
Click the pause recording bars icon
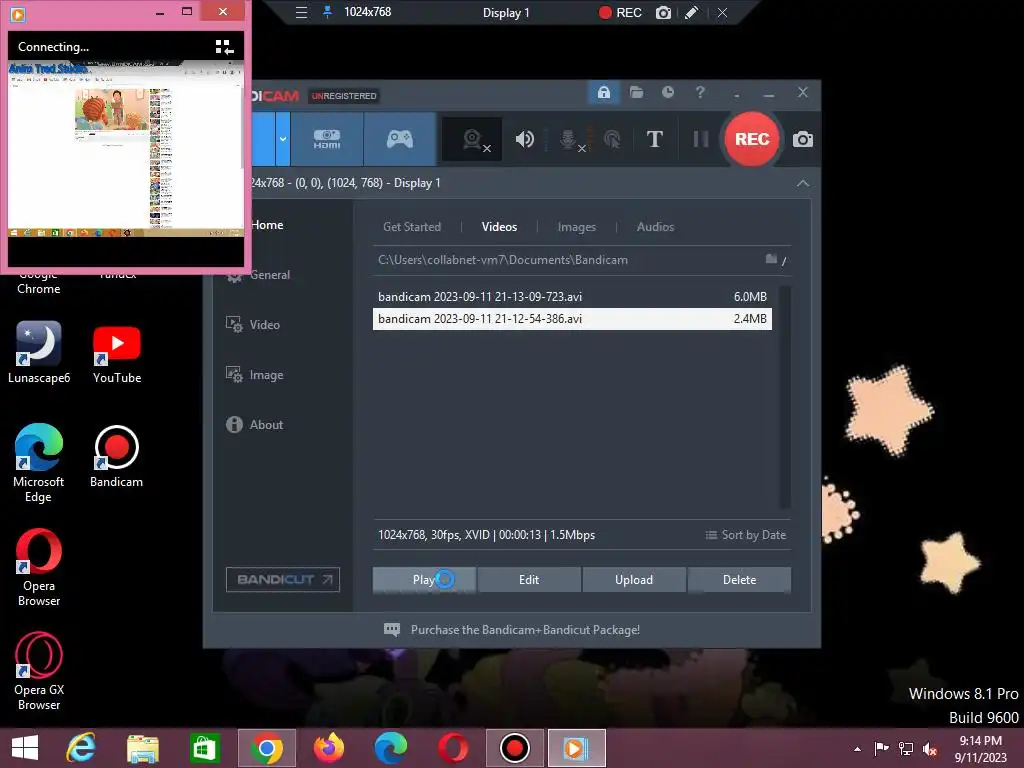[701, 139]
